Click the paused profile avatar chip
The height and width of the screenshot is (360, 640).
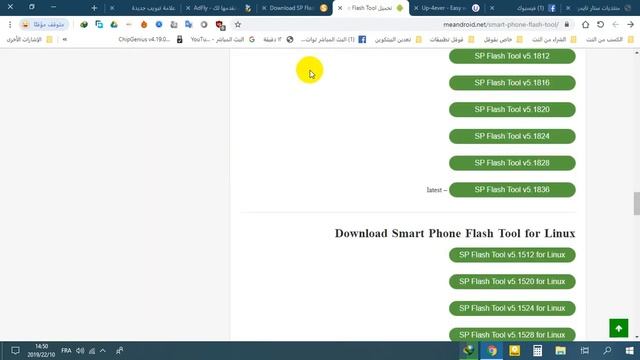[44, 25]
